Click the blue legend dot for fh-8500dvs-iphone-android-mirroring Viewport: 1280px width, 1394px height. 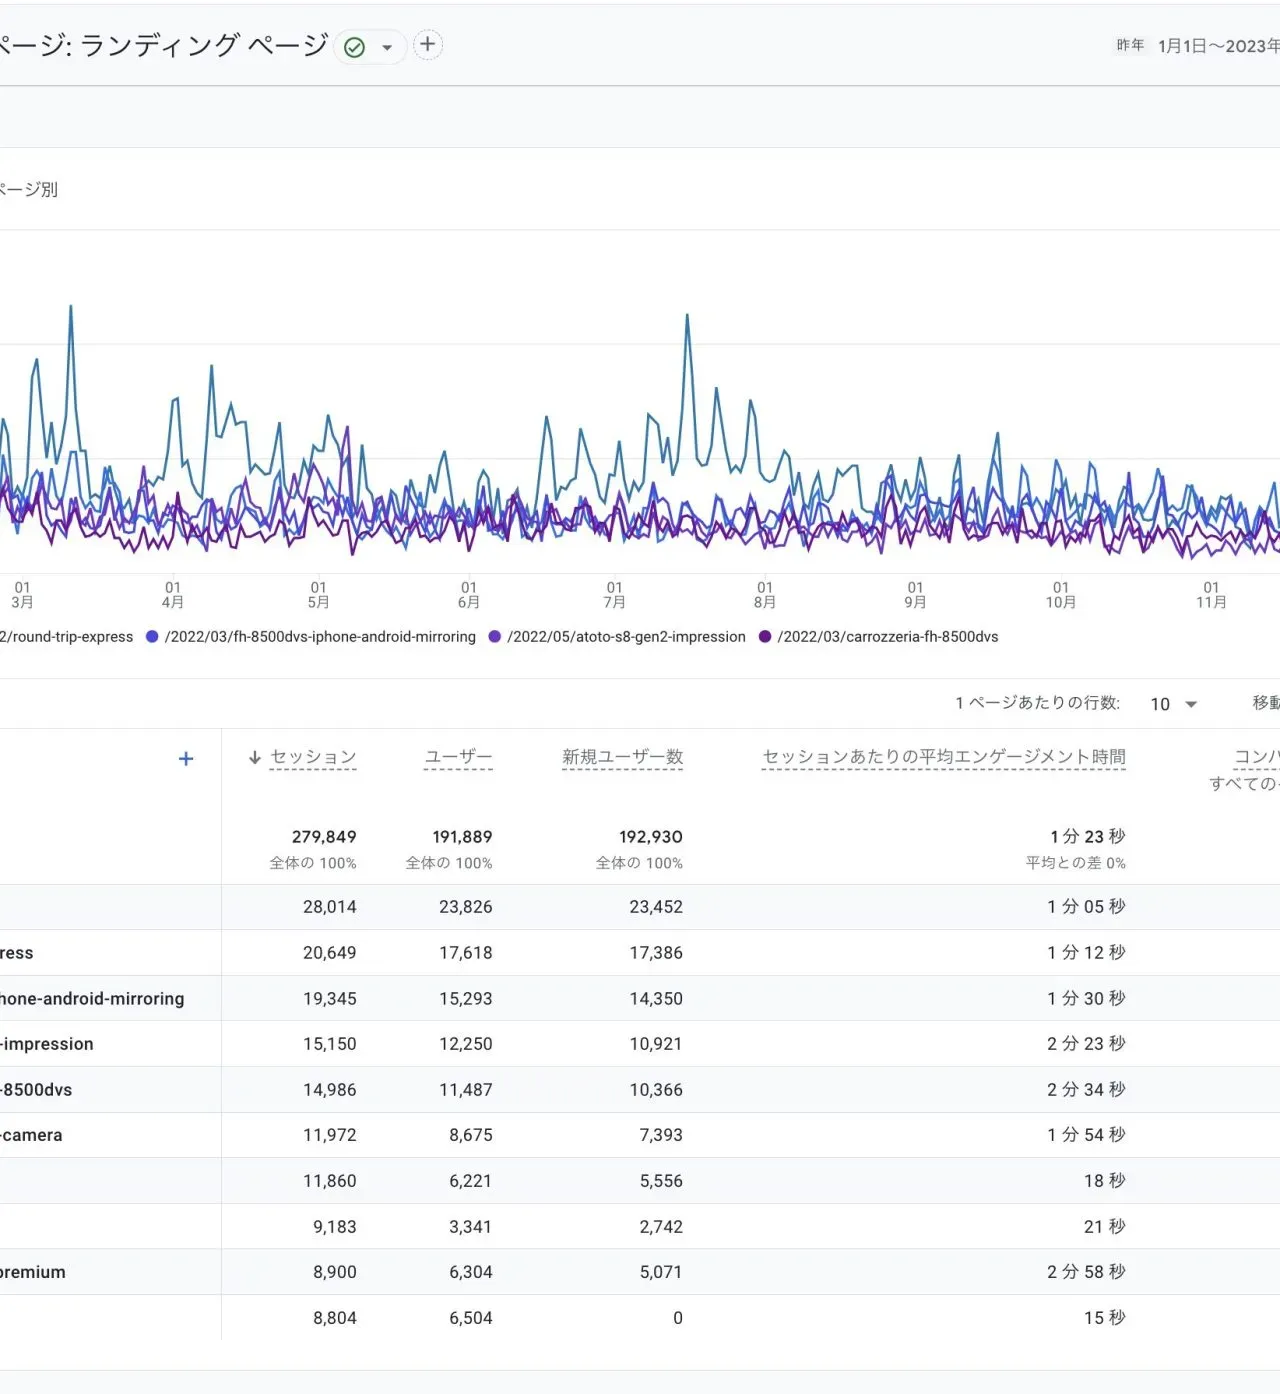152,637
